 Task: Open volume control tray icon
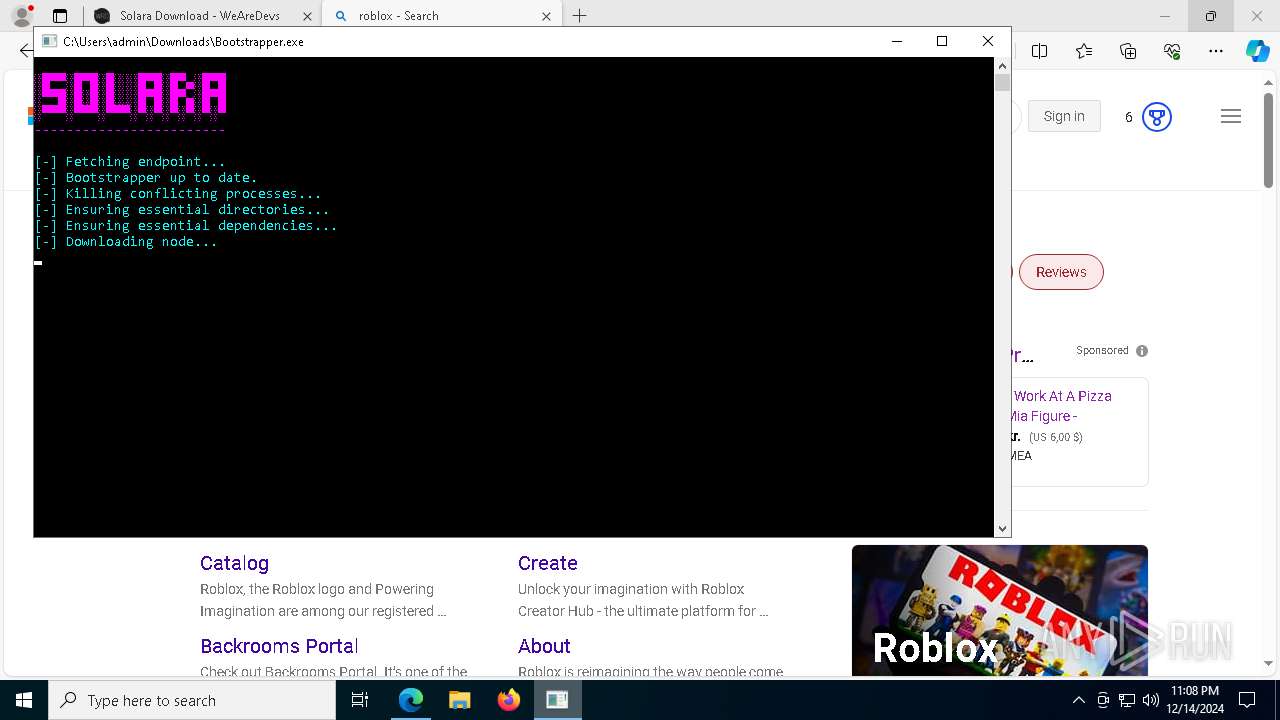tap(1151, 700)
